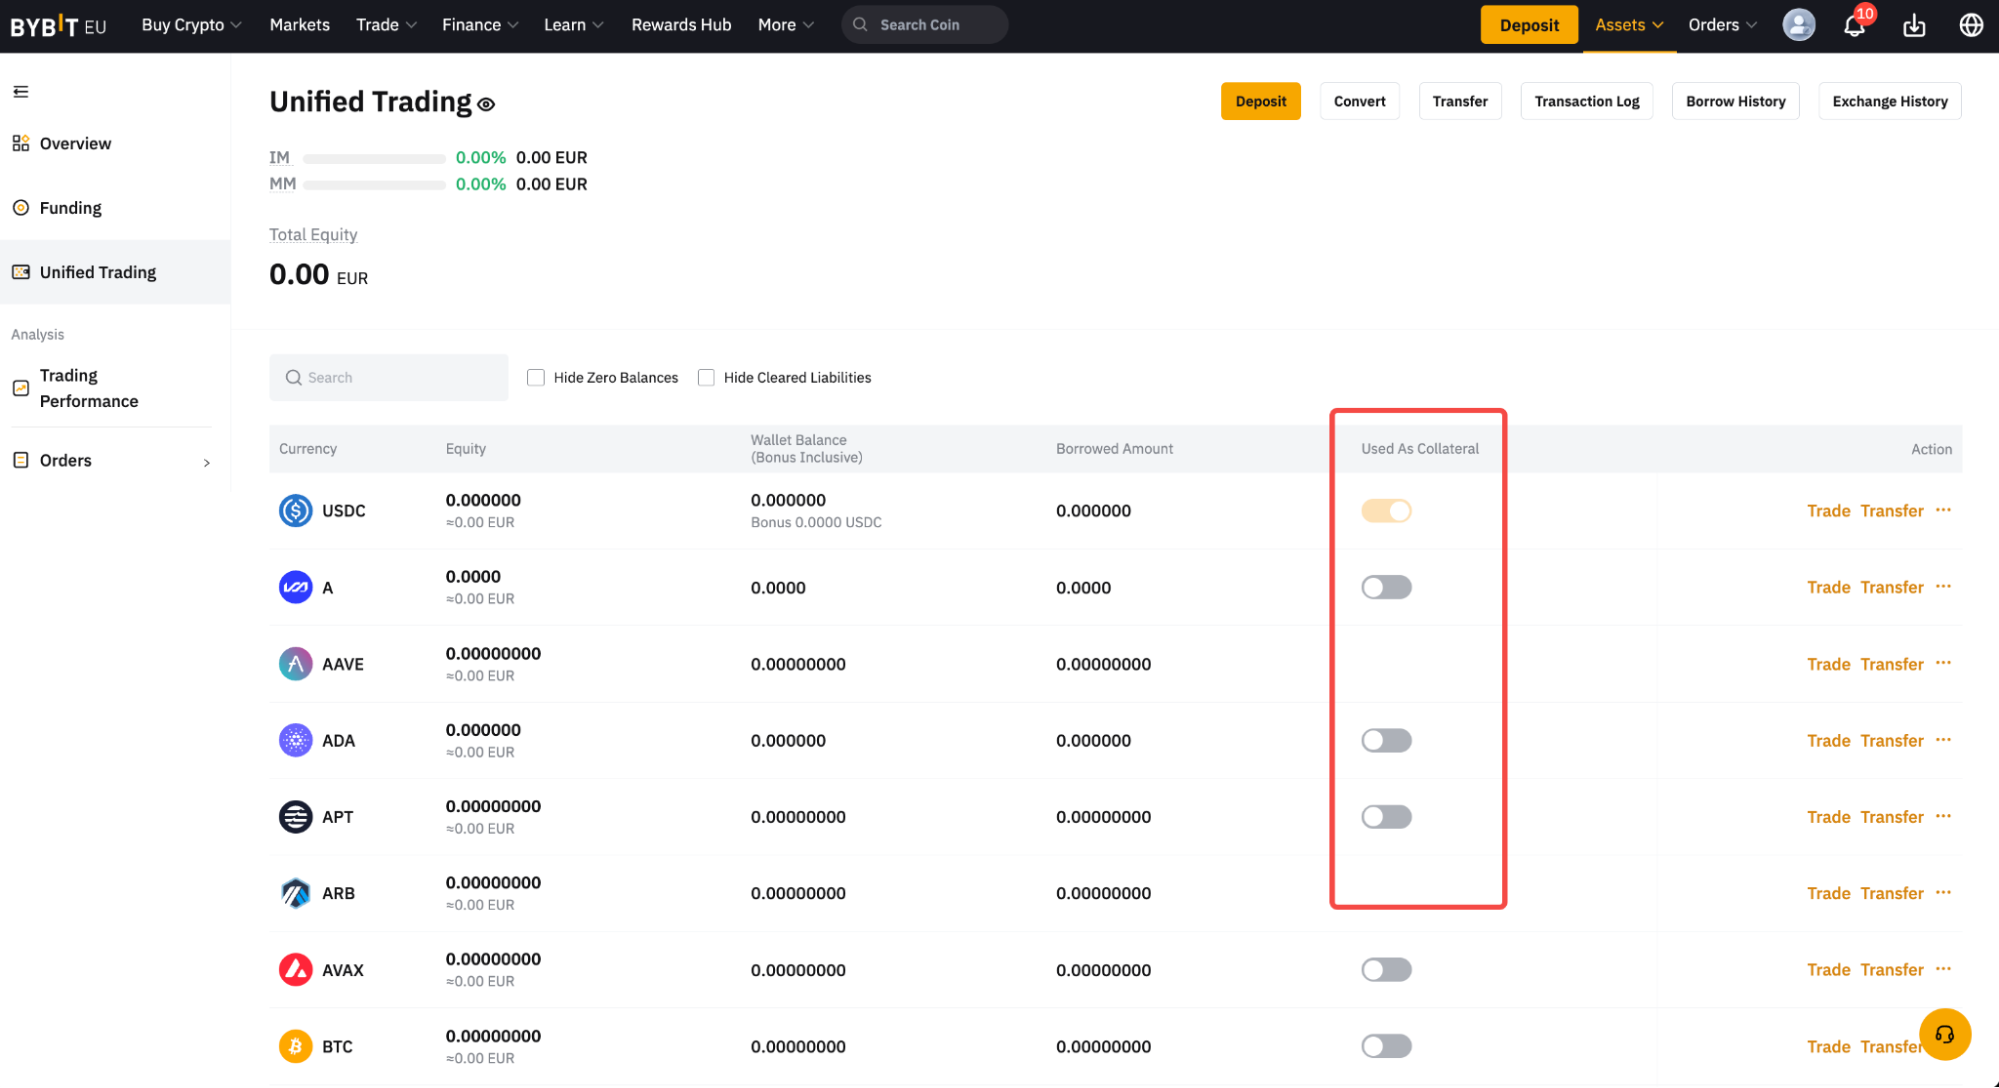Viewport: 1999px width, 1088px height.
Task: Open the profile avatar menu
Action: pyautogui.click(x=1798, y=25)
